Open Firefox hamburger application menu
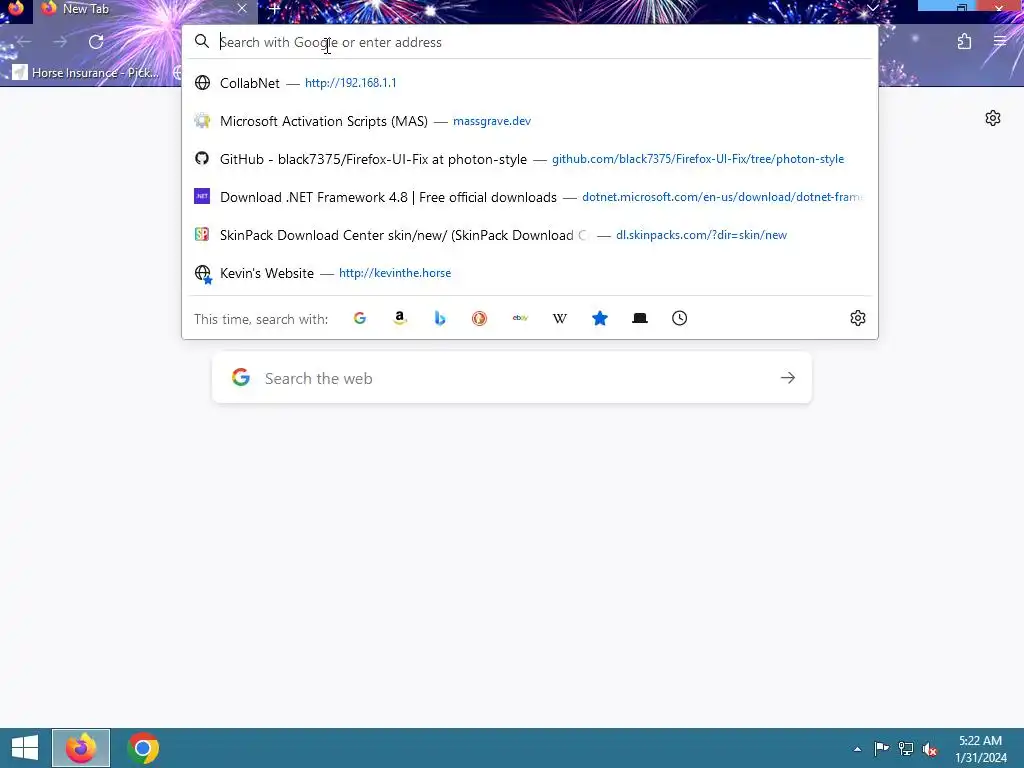This screenshot has width=1024, height=768. [x=1000, y=42]
